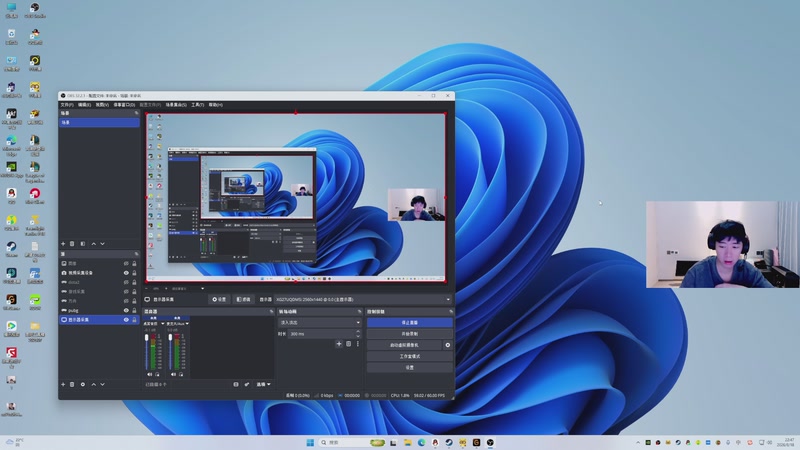Move scene up with Scenes panel up arrow
This screenshot has width=800, height=450.
pos(93,244)
